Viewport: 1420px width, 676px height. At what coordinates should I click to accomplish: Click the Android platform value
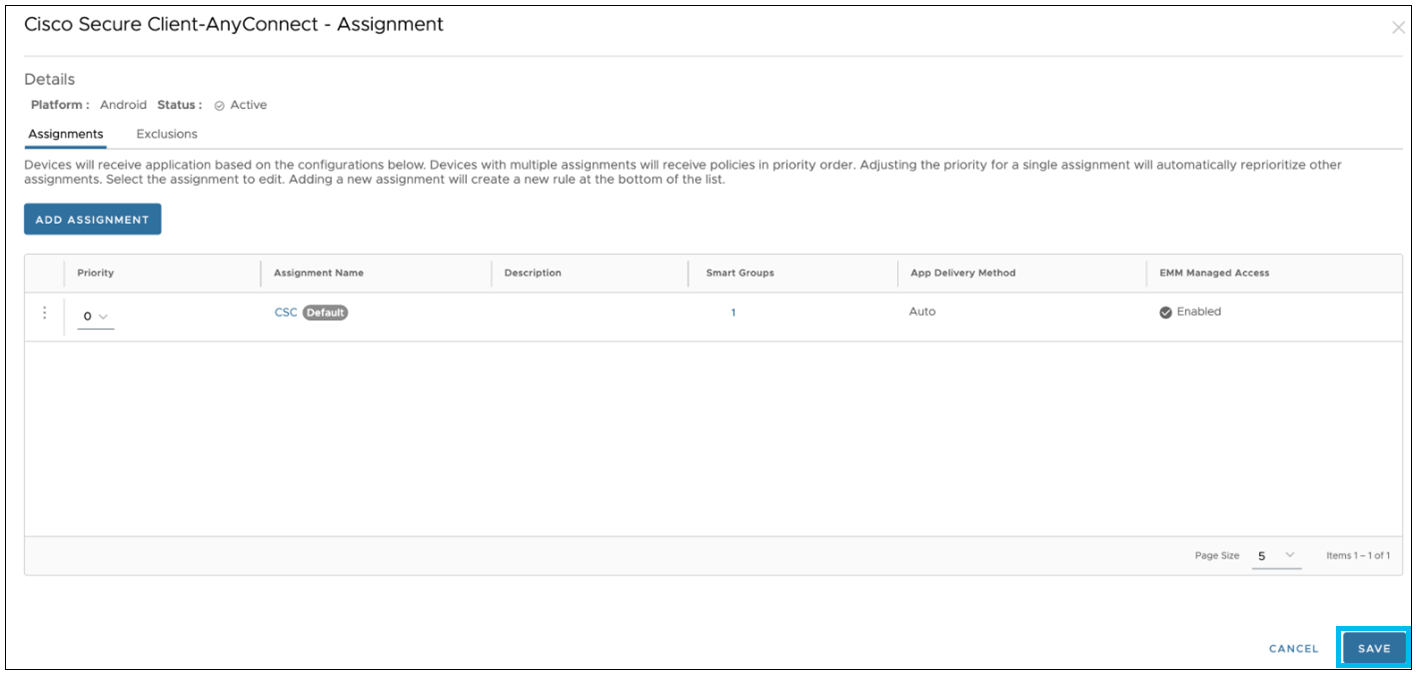(x=123, y=105)
